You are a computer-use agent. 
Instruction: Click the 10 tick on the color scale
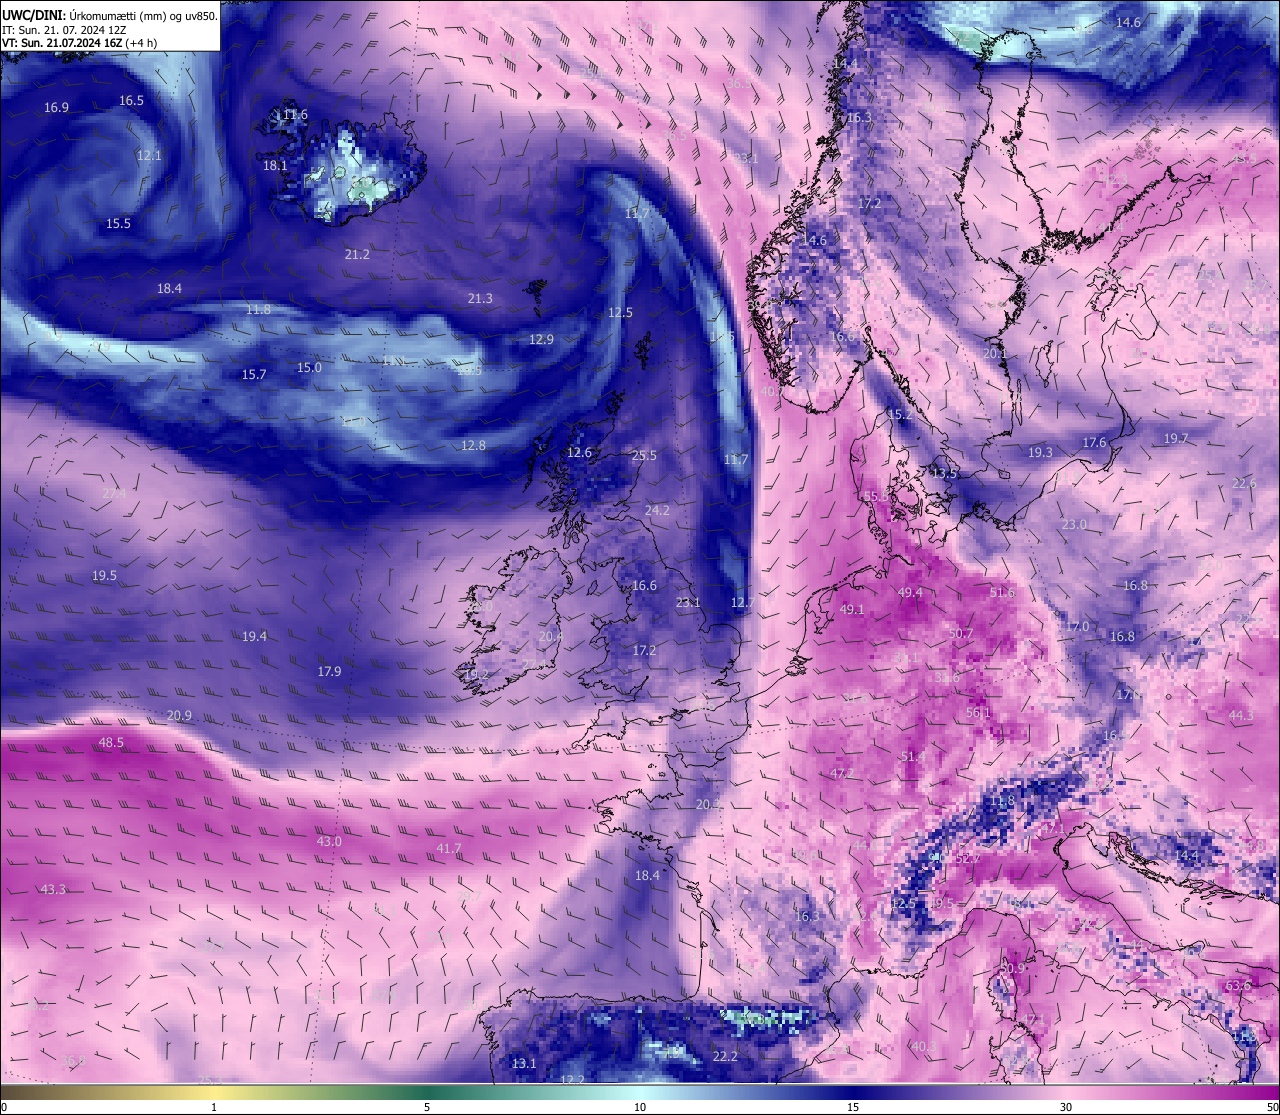[639, 1107]
